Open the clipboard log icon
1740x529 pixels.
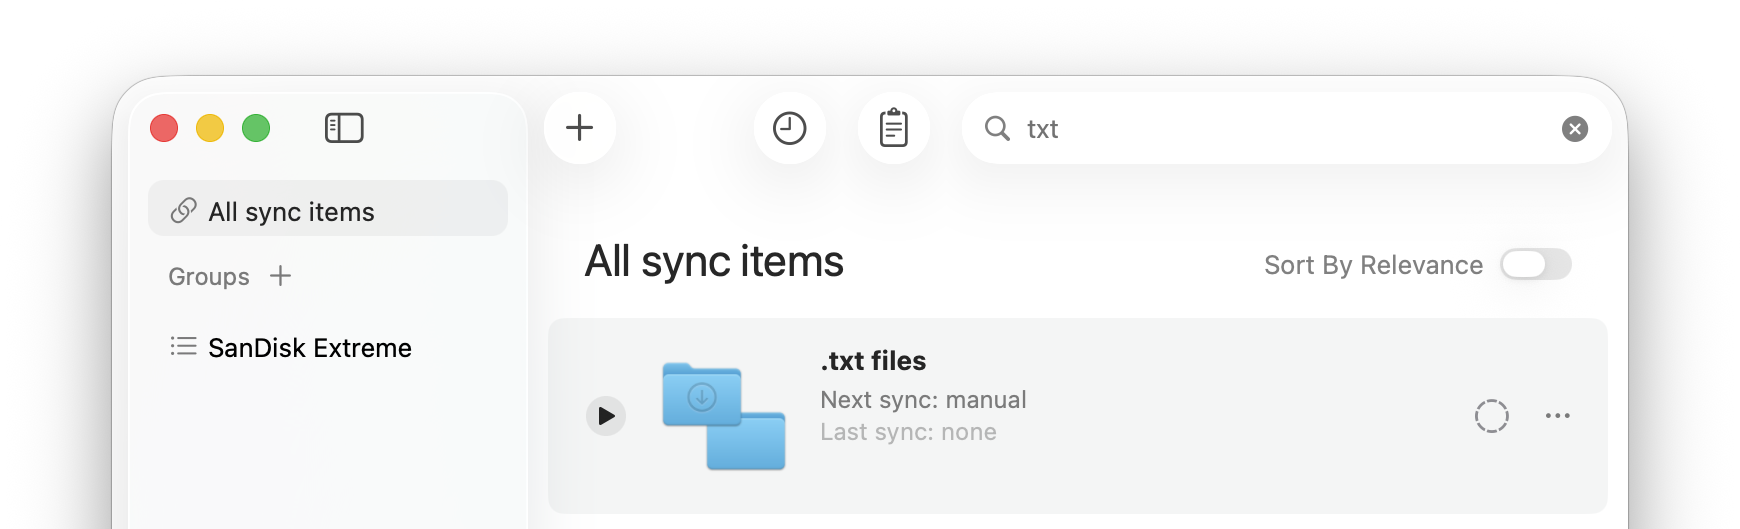(893, 128)
